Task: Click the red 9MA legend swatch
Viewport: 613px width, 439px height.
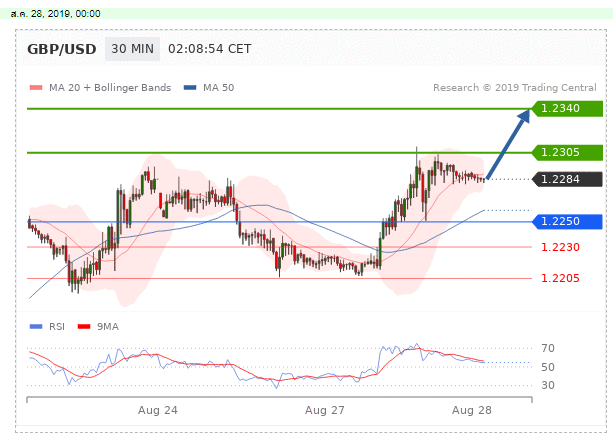Action: 84,326
